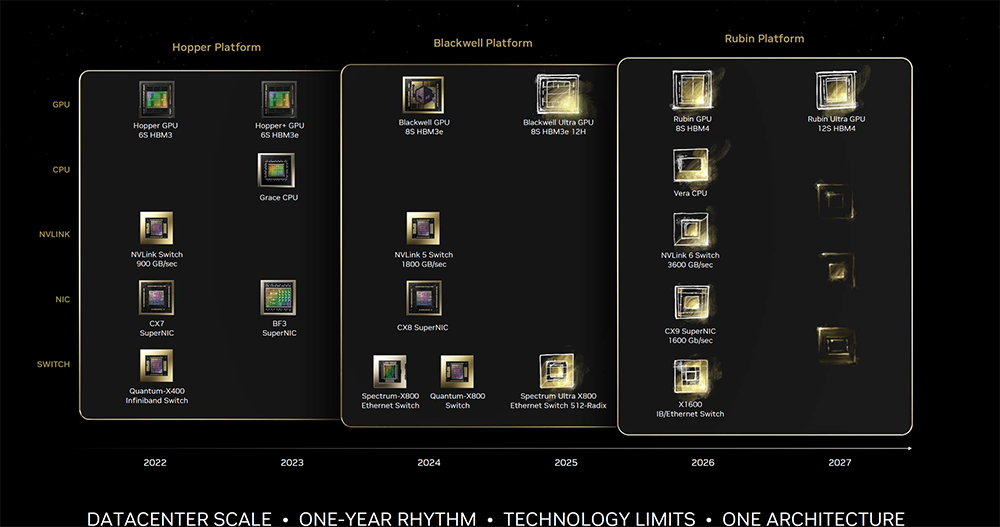This screenshot has height=527, width=1000.
Task: Click the NIC row label
Action: coord(62,299)
